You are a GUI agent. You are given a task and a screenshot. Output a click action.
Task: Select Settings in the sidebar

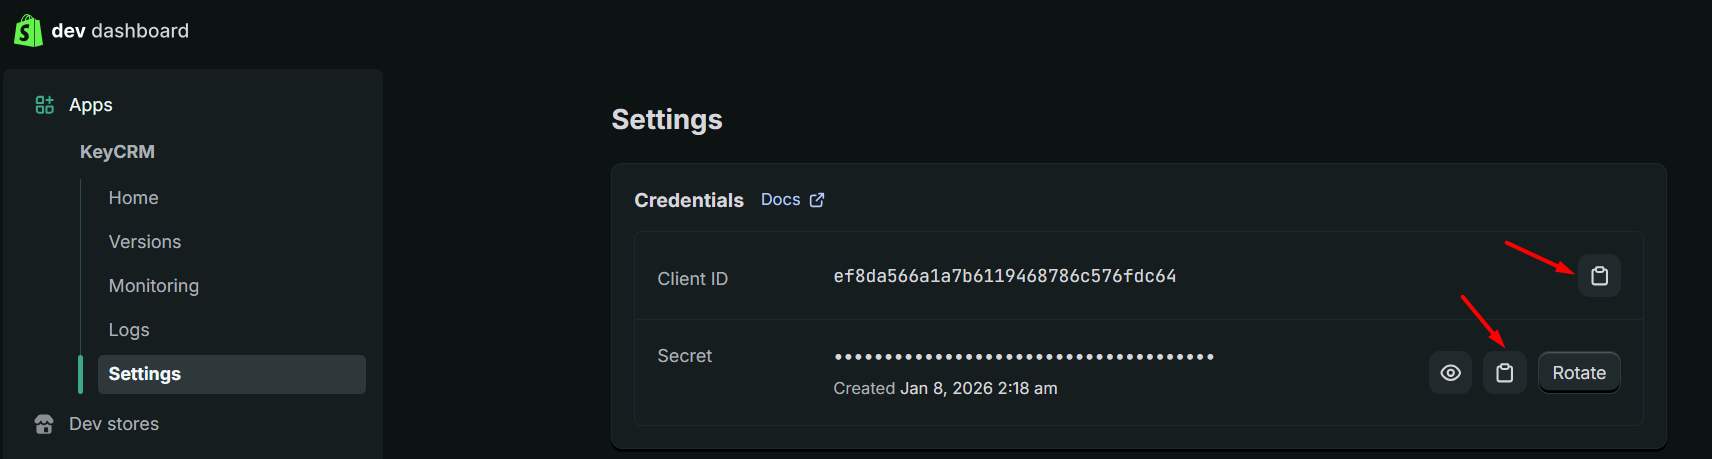pos(145,374)
